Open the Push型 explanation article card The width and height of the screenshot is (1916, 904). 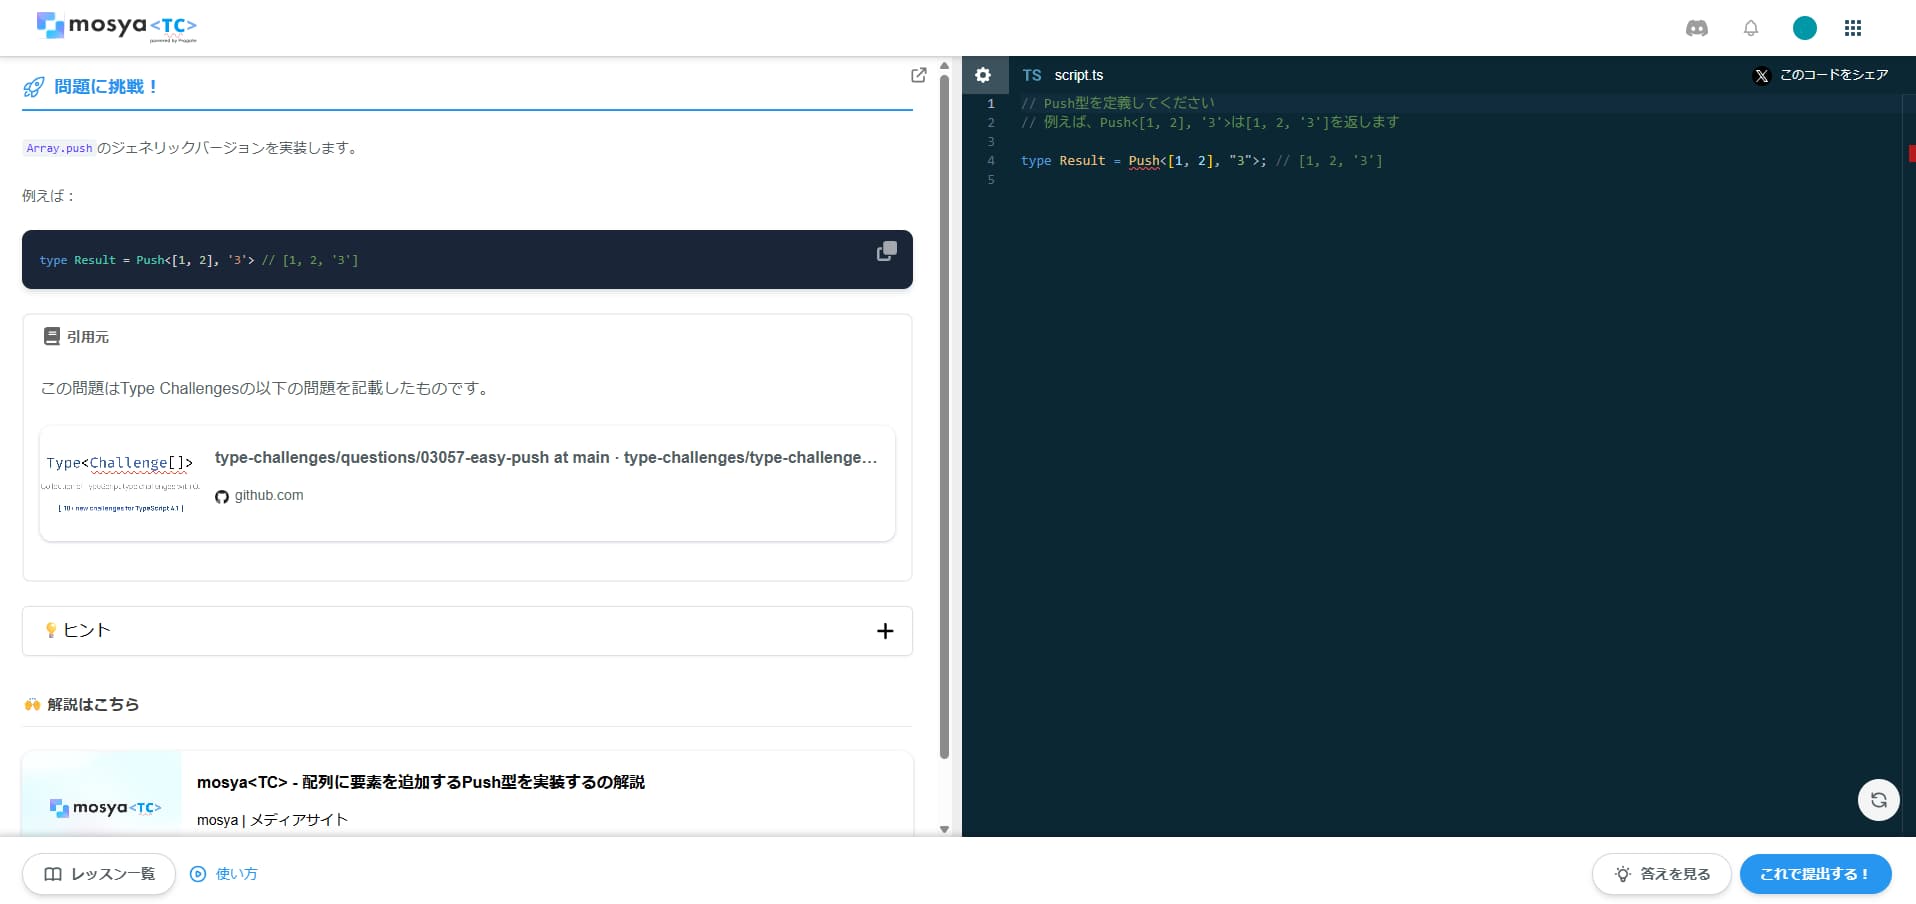click(467, 793)
